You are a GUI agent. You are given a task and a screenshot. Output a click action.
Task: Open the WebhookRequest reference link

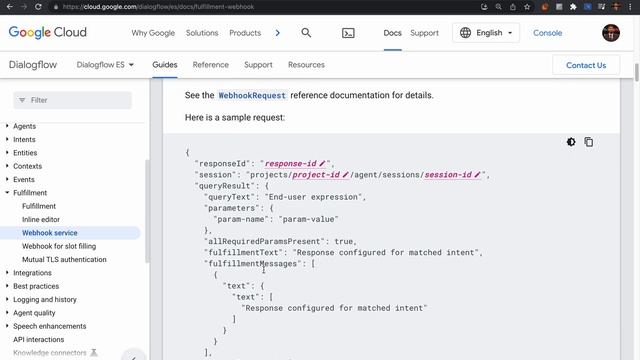click(x=252, y=95)
